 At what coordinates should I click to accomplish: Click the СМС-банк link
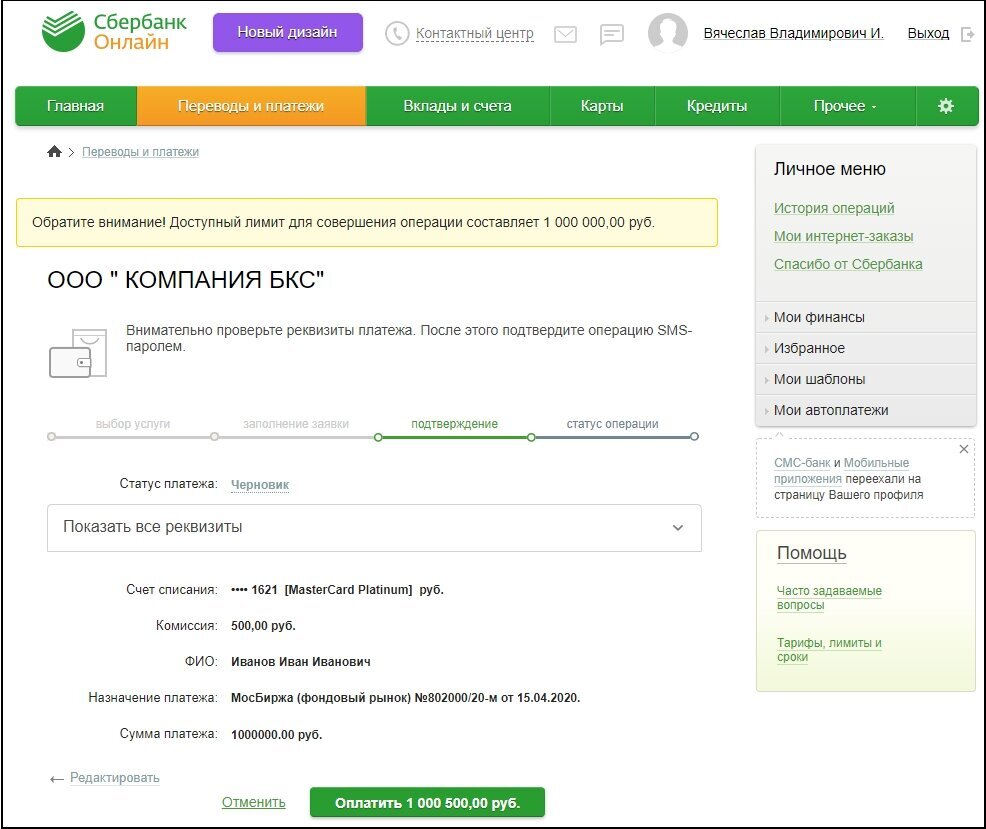802,463
